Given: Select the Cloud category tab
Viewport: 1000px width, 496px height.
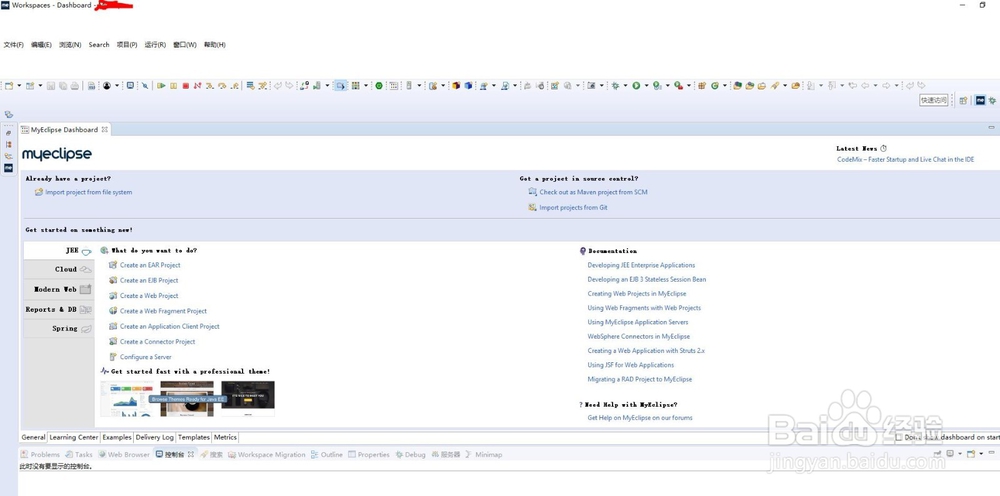Looking at the screenshot, I should tap(59, 269).
